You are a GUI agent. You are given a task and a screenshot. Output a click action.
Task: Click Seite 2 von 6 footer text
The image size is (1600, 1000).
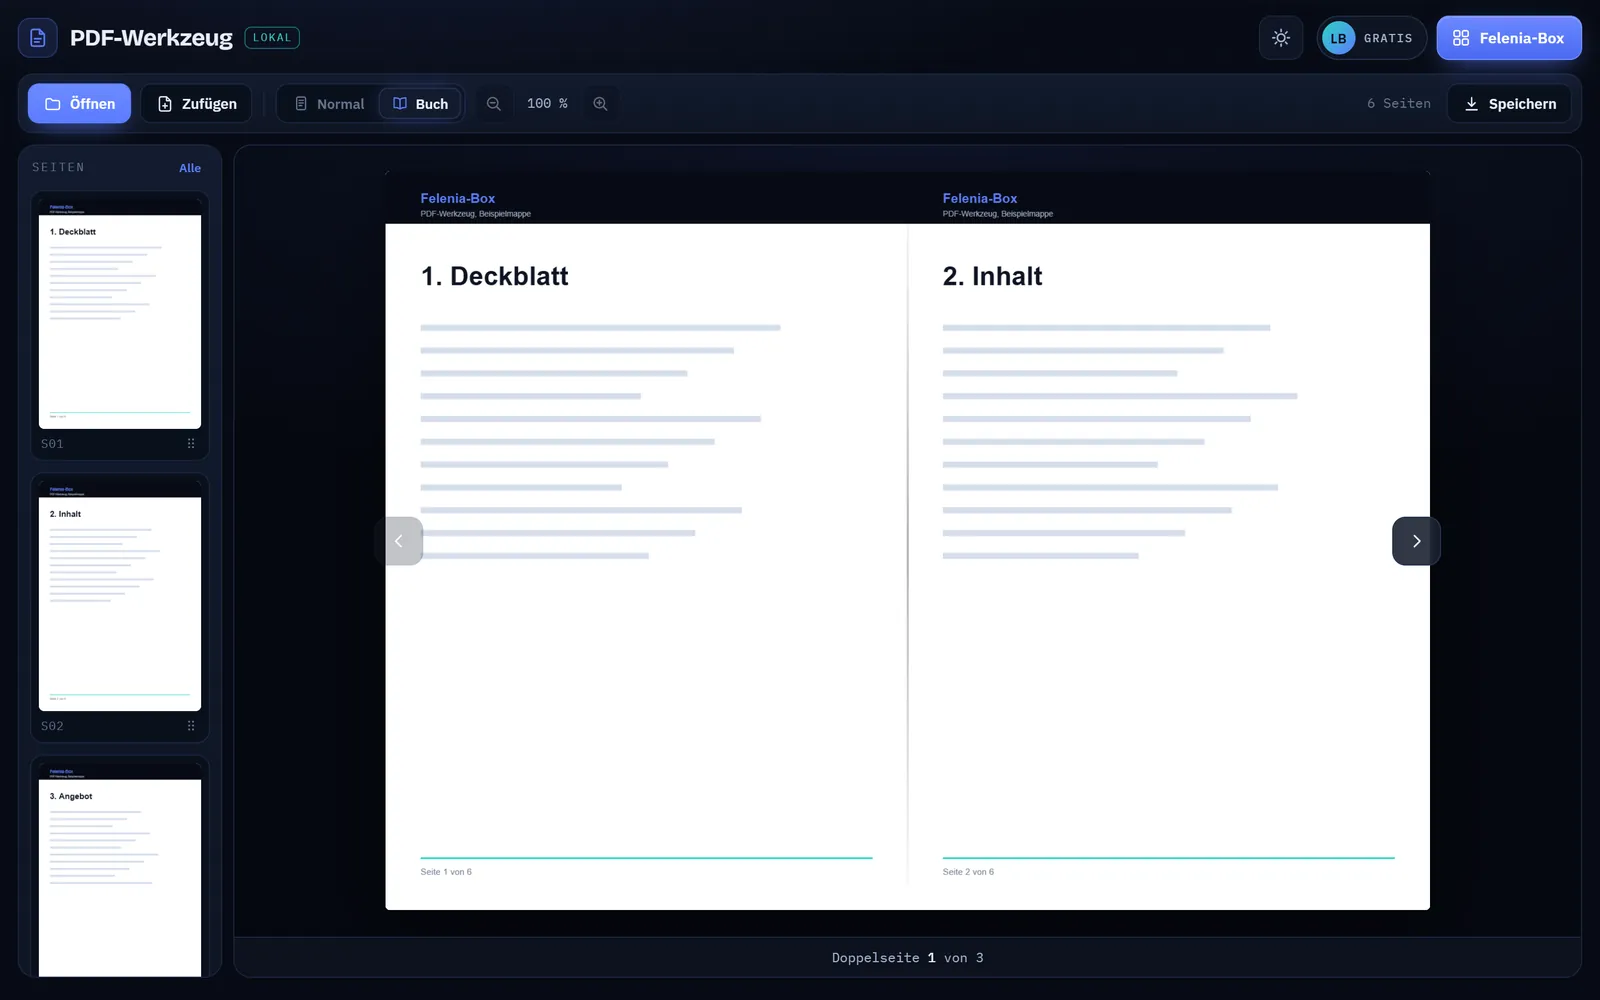click(968, 872)
